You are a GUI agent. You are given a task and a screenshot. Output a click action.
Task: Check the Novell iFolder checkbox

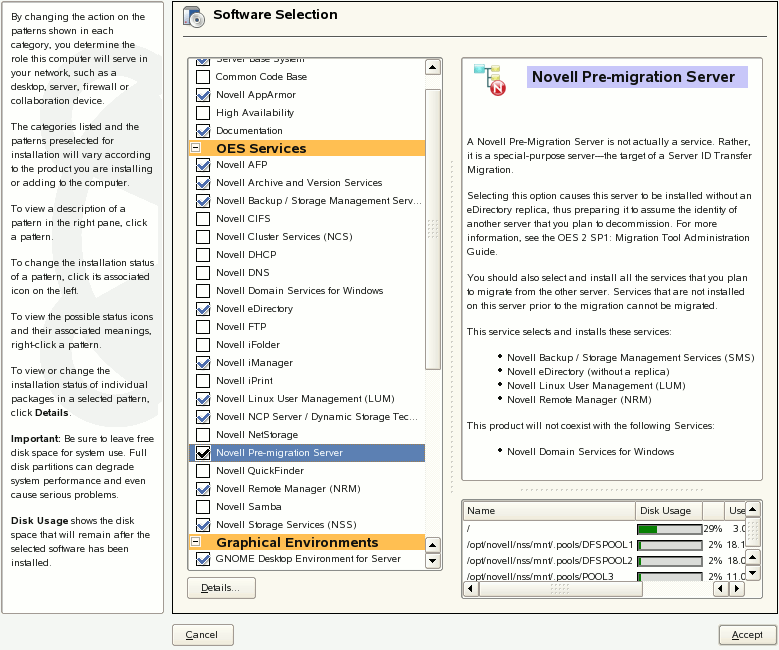pos(203,344)
